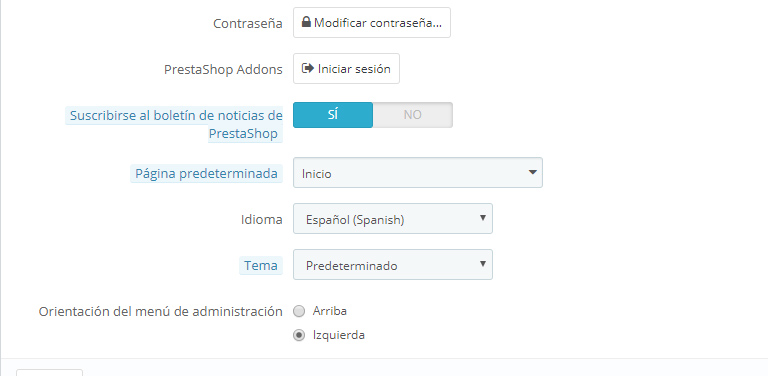Click the small triangle arrow on the Tema select

(483, 263)
